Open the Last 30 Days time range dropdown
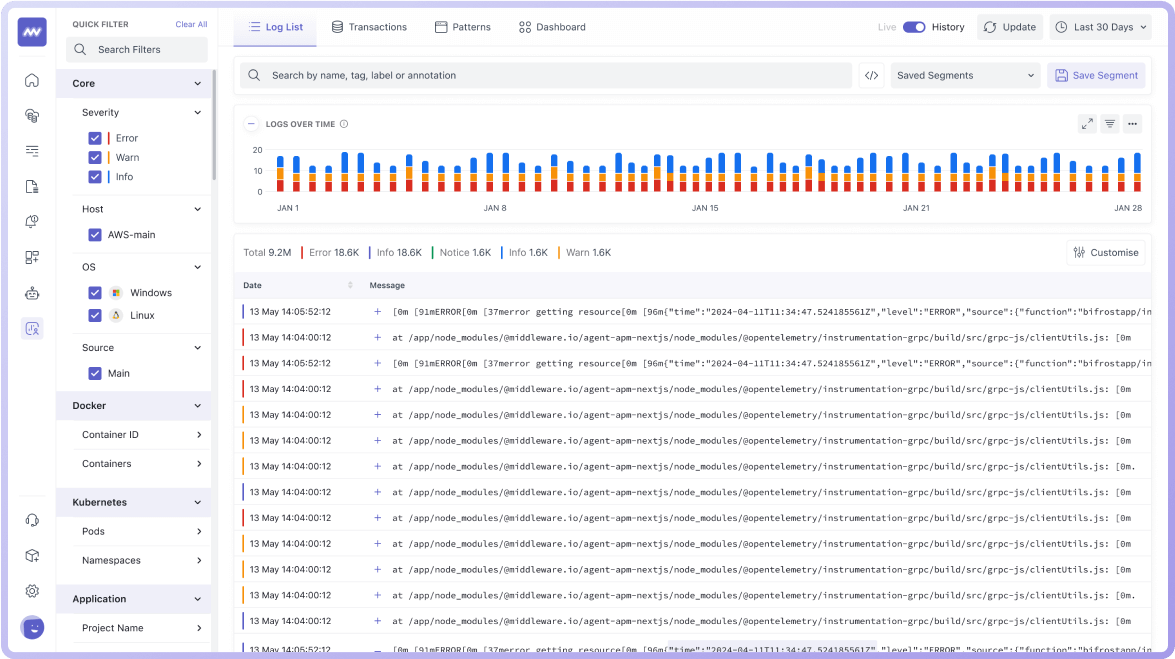Viewport: 1175px width, 659px height. (x=1100, y=27)
